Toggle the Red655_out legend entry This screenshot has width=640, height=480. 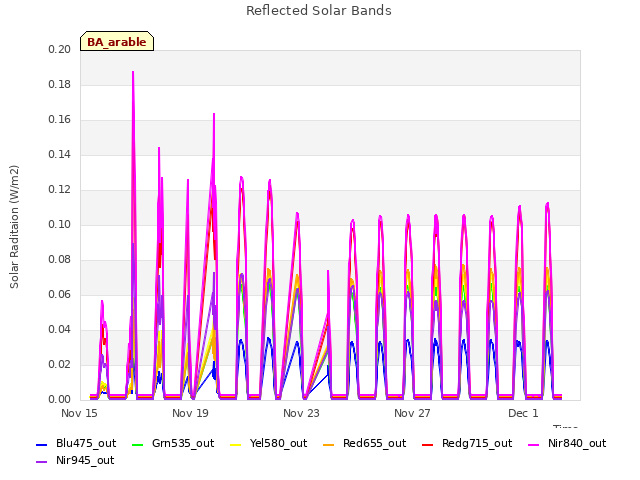coord(364,443)
